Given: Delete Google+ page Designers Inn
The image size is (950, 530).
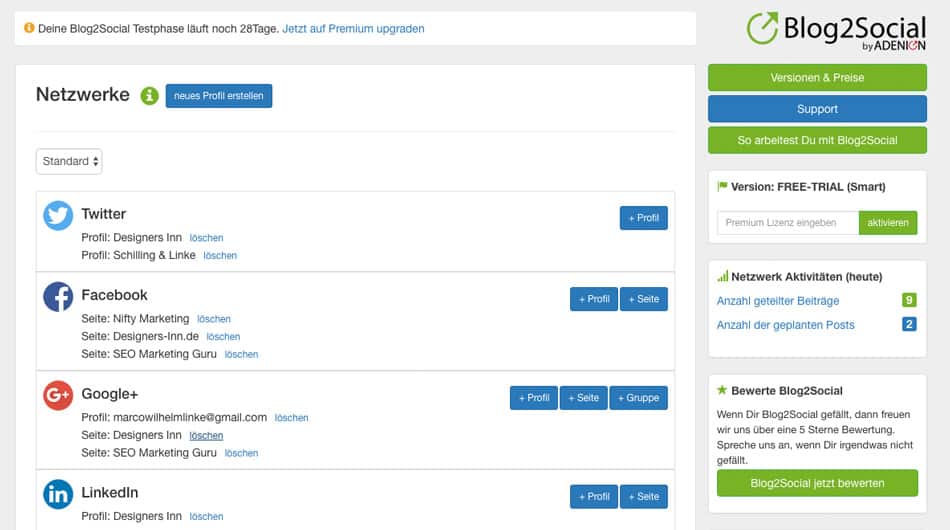Looking at the screenshot, I should [206, 436].
